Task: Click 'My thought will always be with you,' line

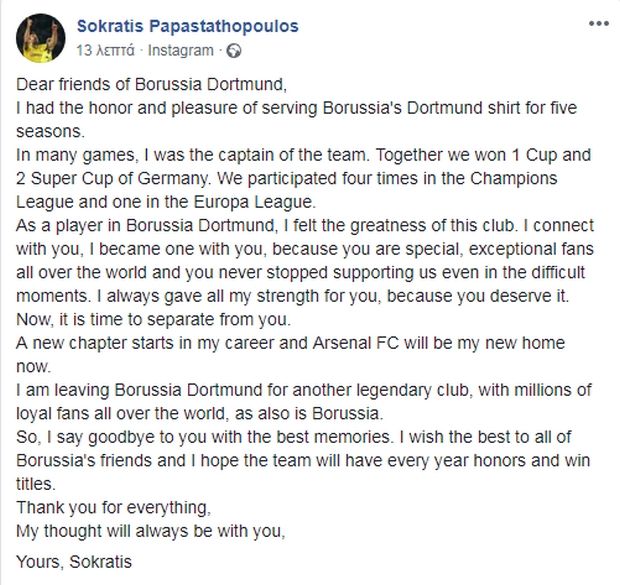Action: [x=151, y=531]
